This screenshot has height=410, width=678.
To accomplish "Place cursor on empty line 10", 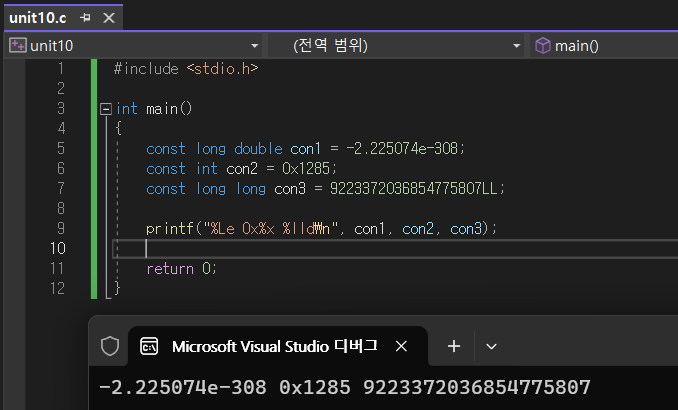I will (394, 249).
